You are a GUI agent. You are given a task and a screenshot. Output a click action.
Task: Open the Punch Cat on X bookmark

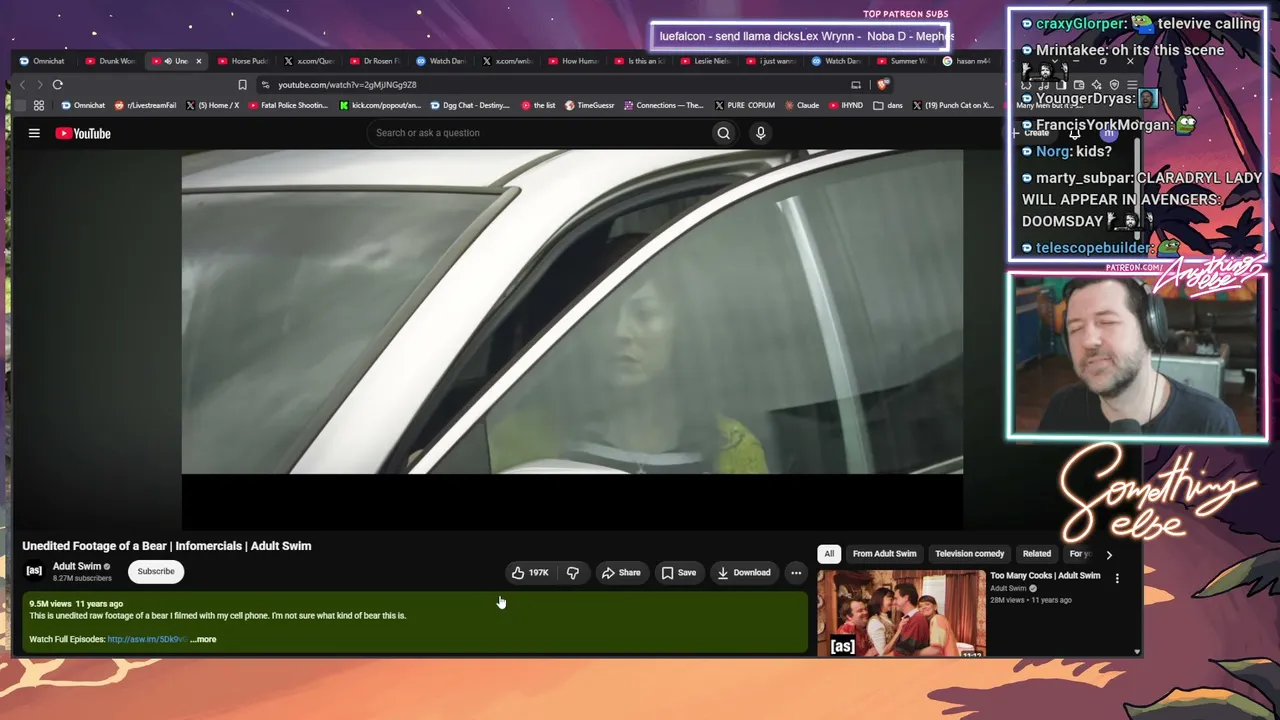point(953,105)
